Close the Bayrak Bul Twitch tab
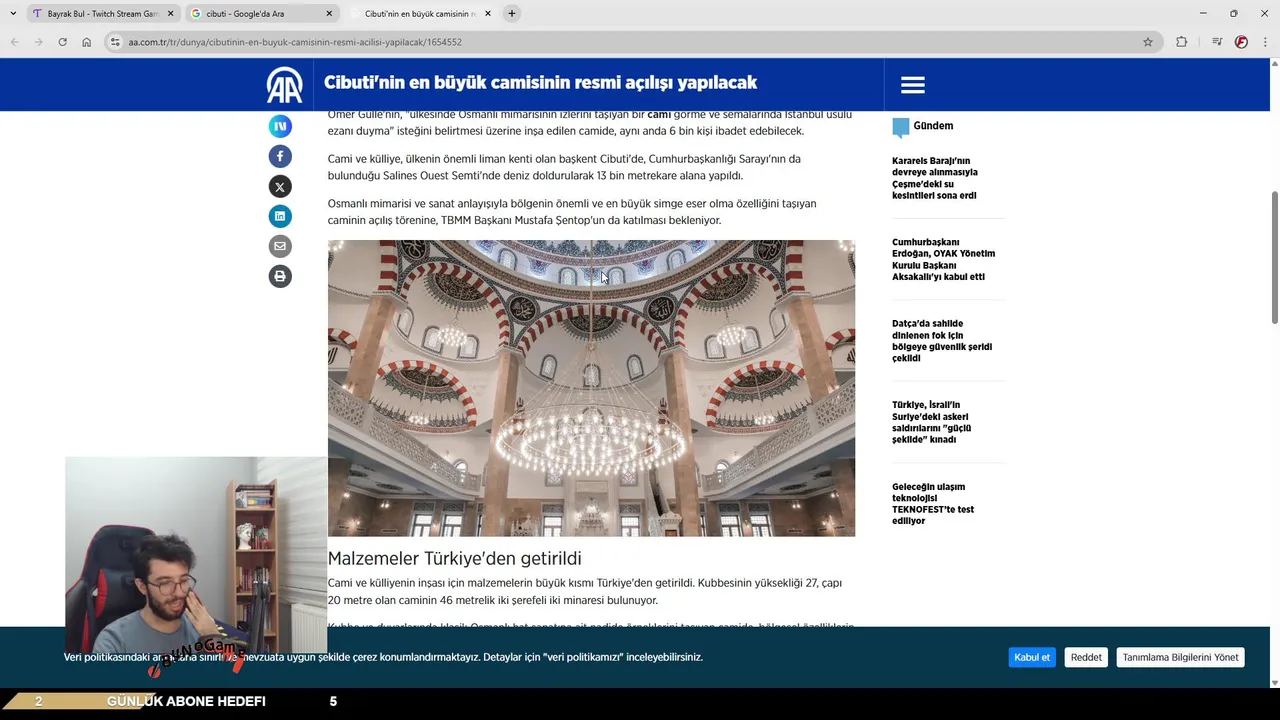Image resolution: width=1280 pixels, height=720 pixels. point(170,14)
